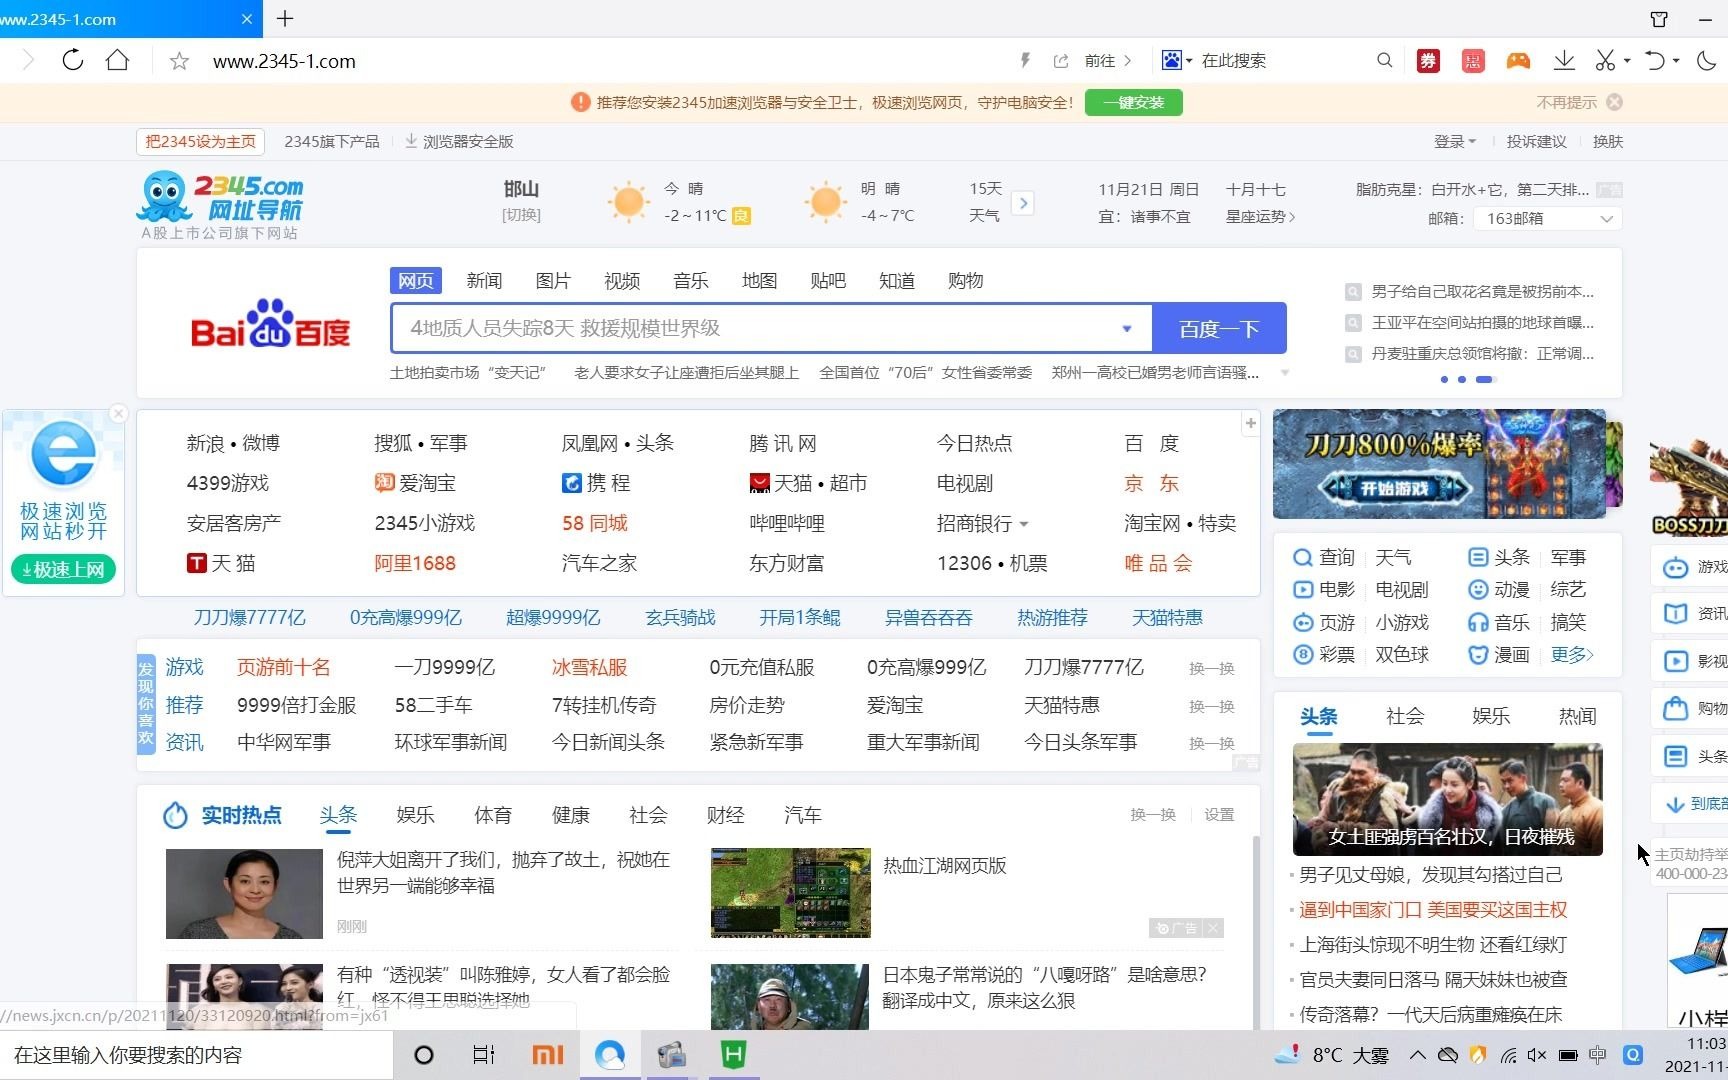Screen dimensions: 1728x1080
Task: Open the game controller toolbar icon
Action: tap(1518, 61)
